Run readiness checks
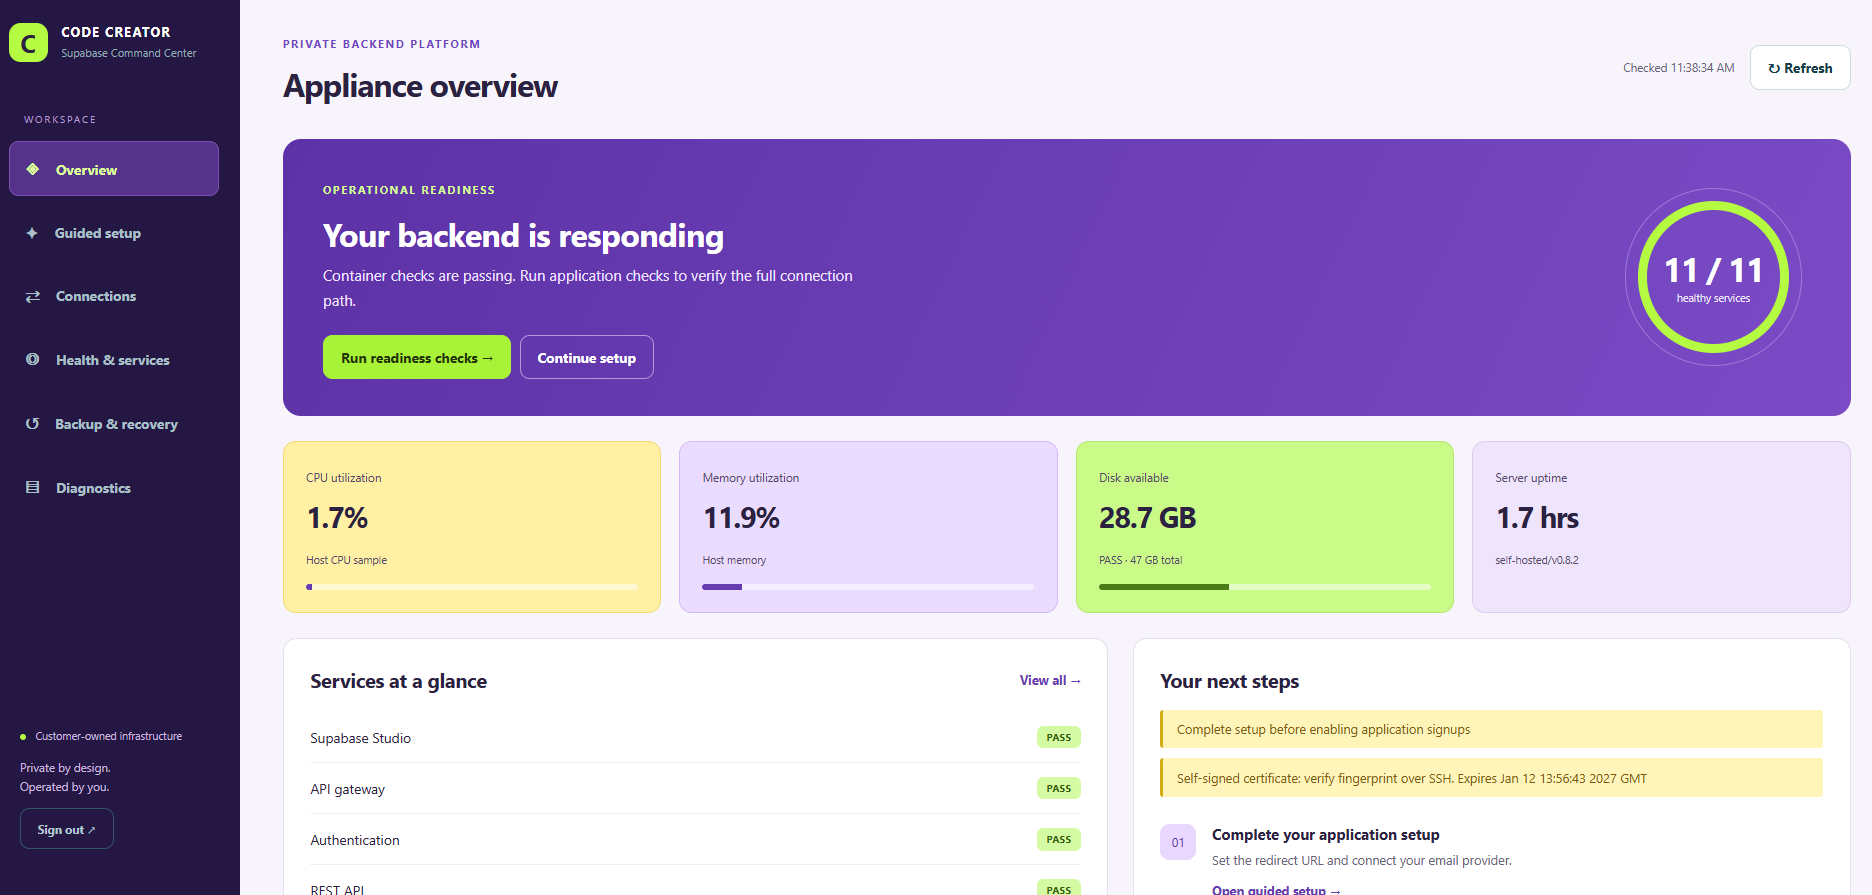 417,357
